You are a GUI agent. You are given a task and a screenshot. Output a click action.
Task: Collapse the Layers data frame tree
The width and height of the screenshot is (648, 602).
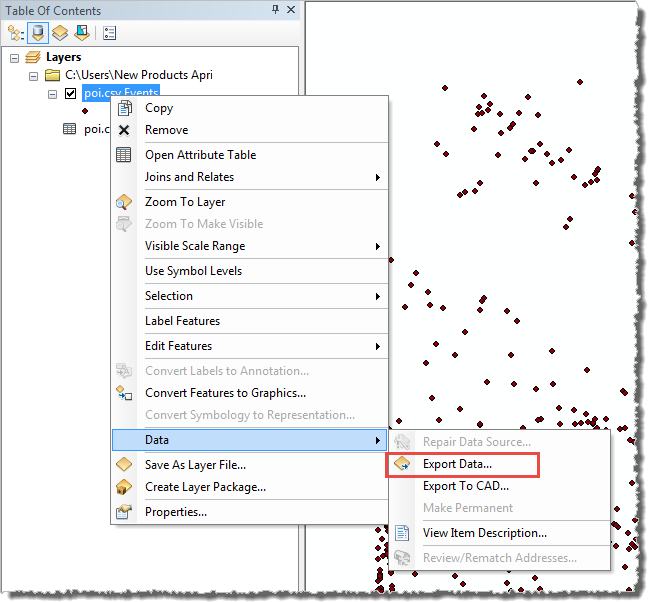tap(15, 58)
